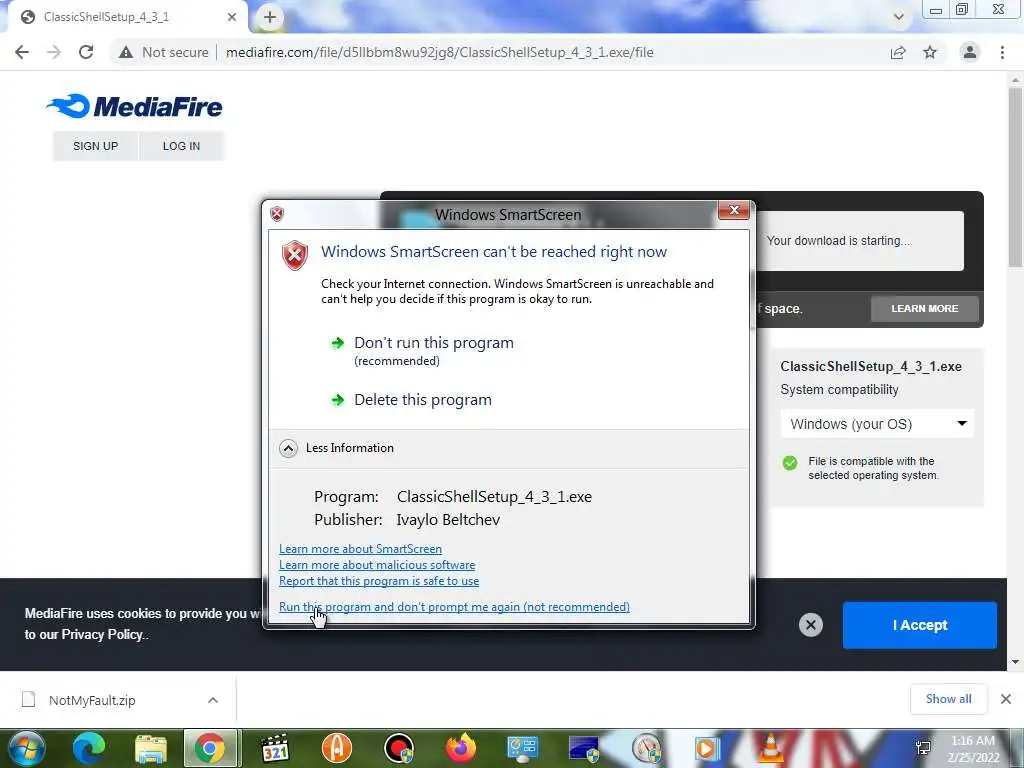1024x768 pixels.
Task: Reload the MediaFire page
Action: (86, 52)
